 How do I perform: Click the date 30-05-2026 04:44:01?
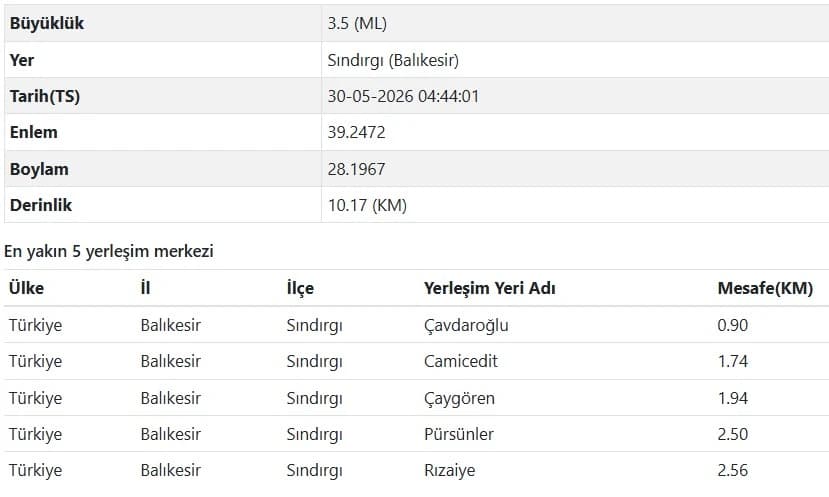click(403, 96)
